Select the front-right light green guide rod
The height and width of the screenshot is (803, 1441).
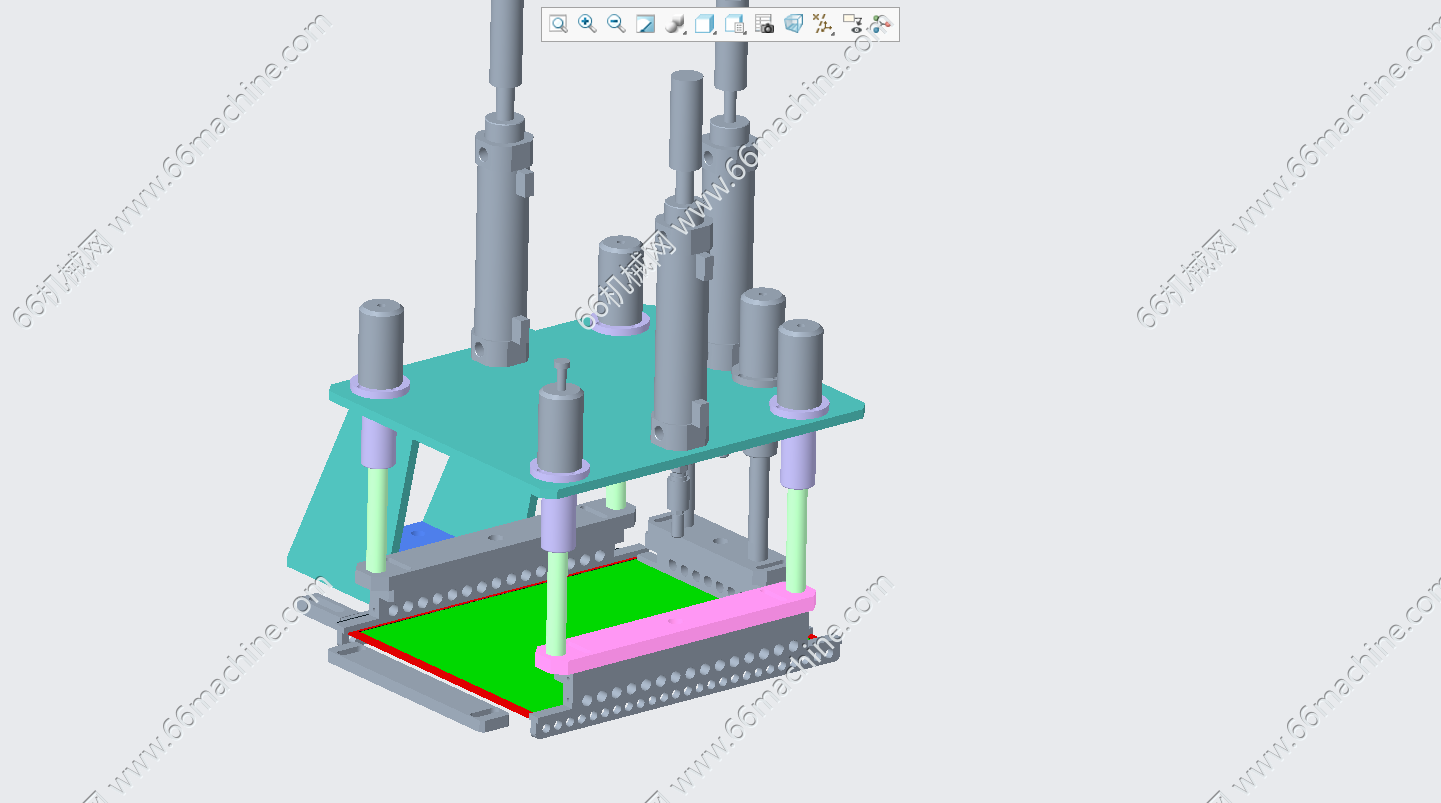[x=796, y=540]
